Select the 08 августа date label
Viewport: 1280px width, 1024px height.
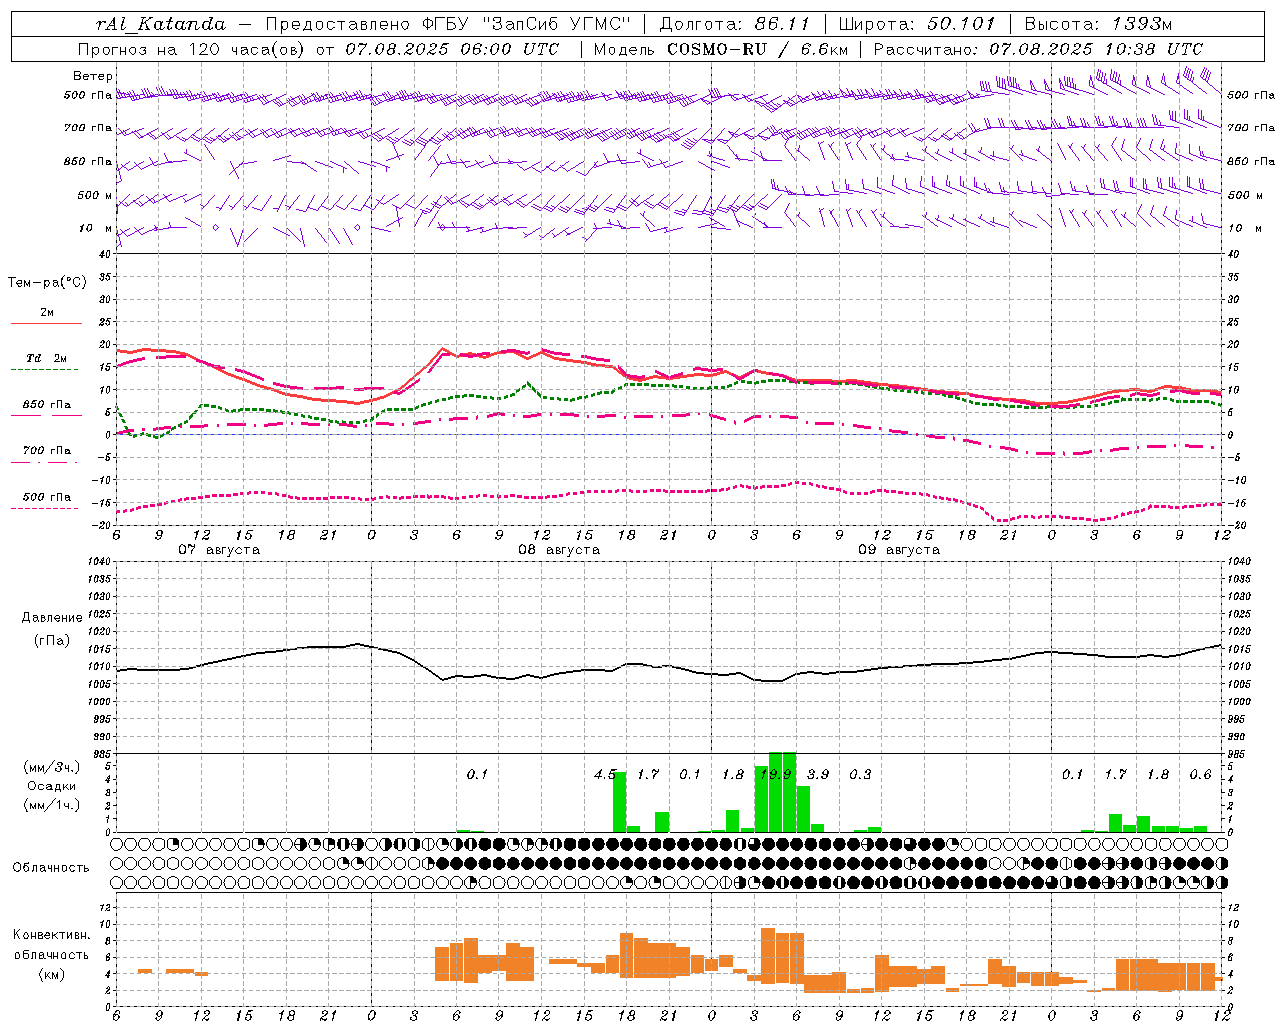coord(559,550)
